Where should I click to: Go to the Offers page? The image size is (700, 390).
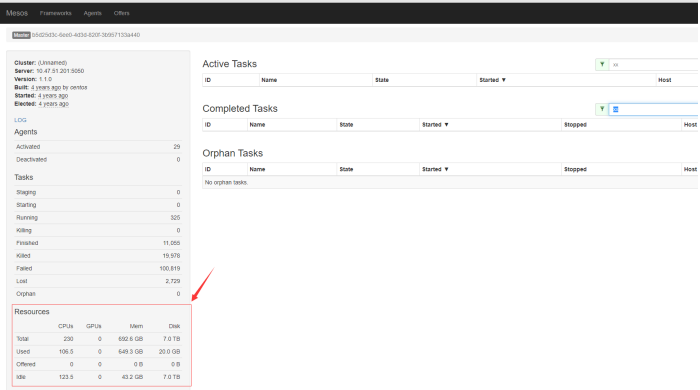pyautogui.click(x=121, y=13)
